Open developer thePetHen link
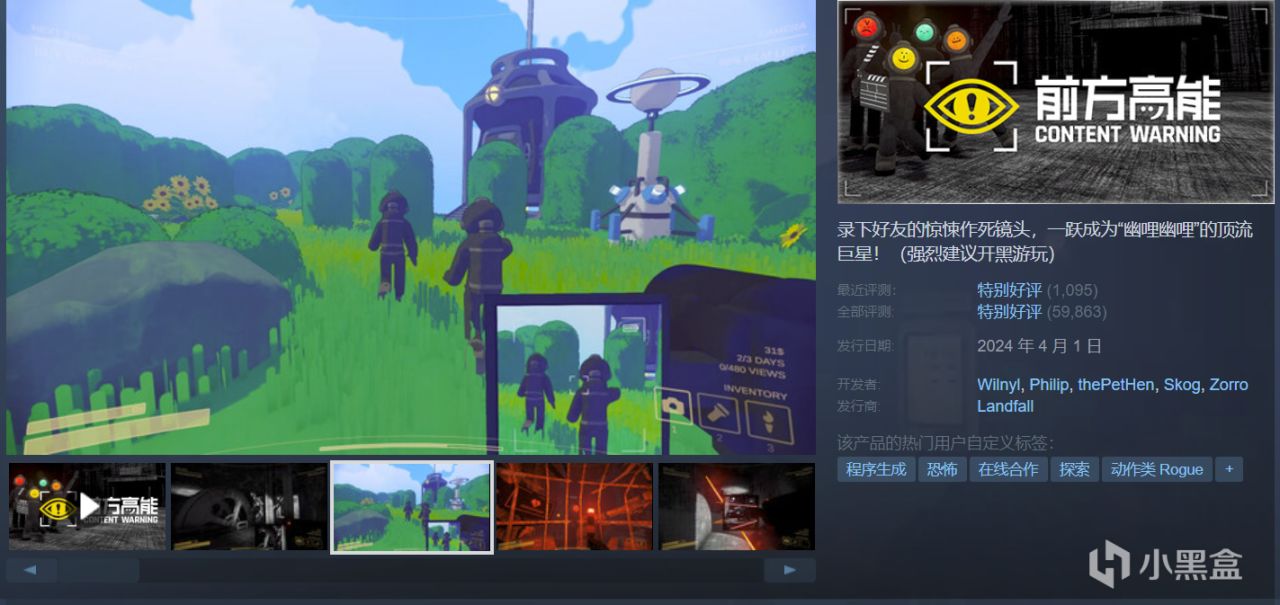1280x605 pixels. [x=1116, y=385]
